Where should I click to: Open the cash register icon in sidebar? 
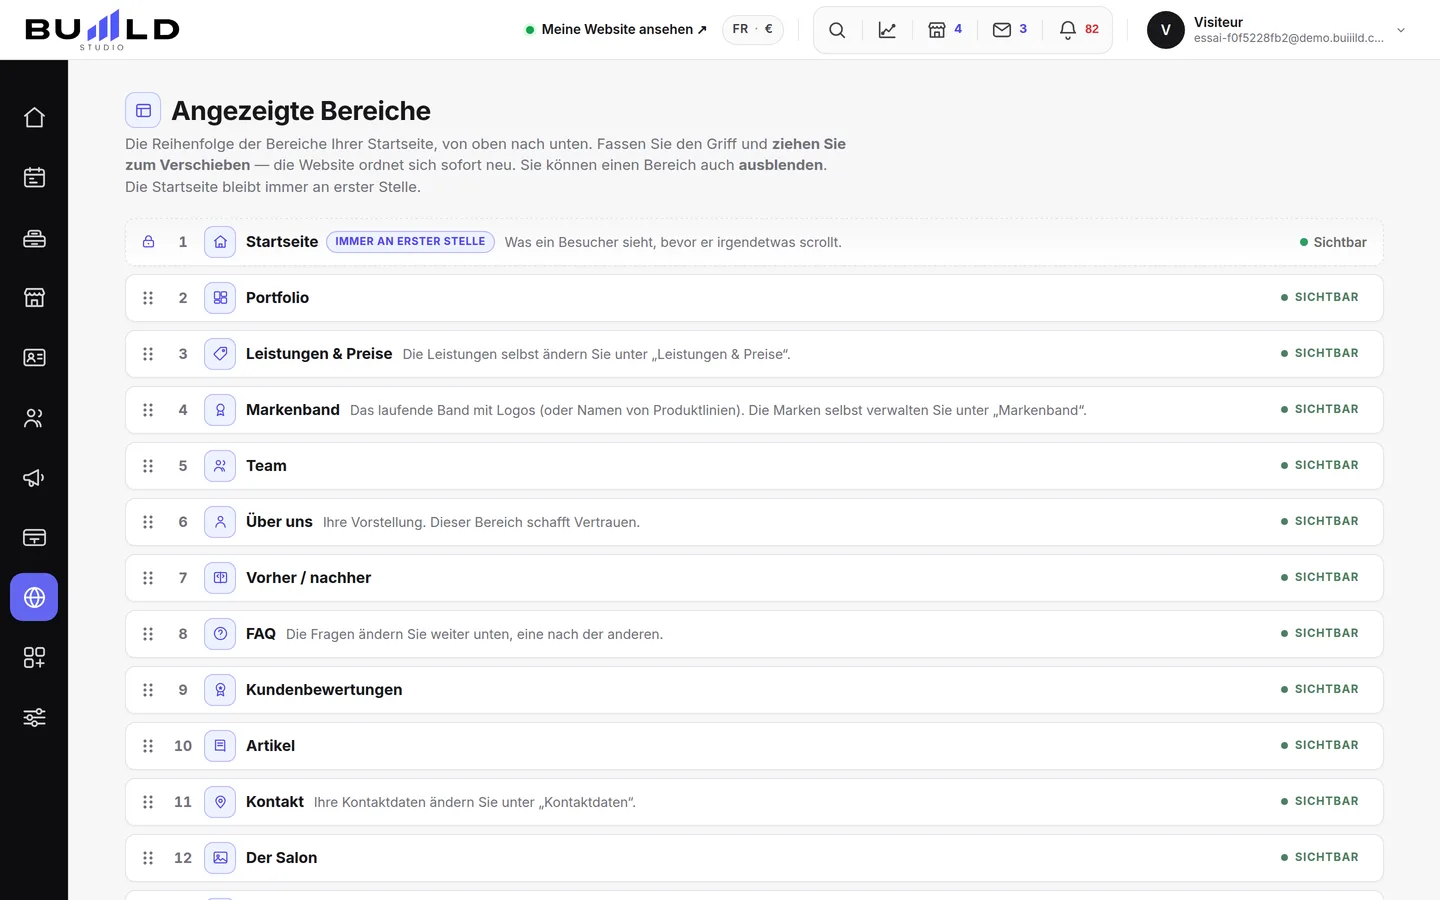click(x=34, y=237)
